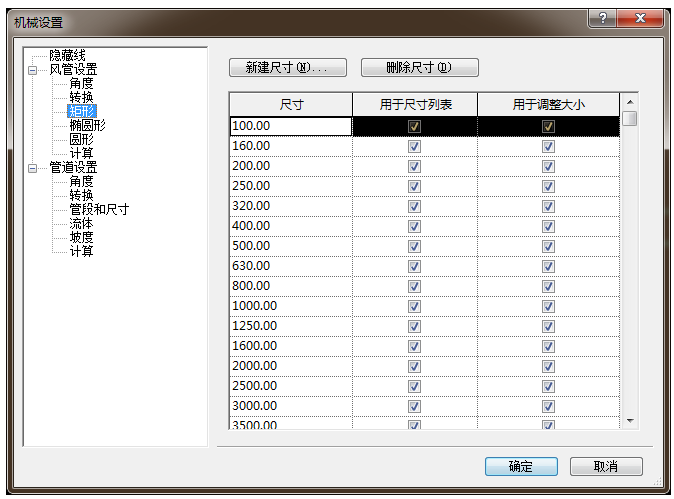Screen dimensions: 674x499
Task: Select 角度 under 风管设置
Action: coord(81,83)
